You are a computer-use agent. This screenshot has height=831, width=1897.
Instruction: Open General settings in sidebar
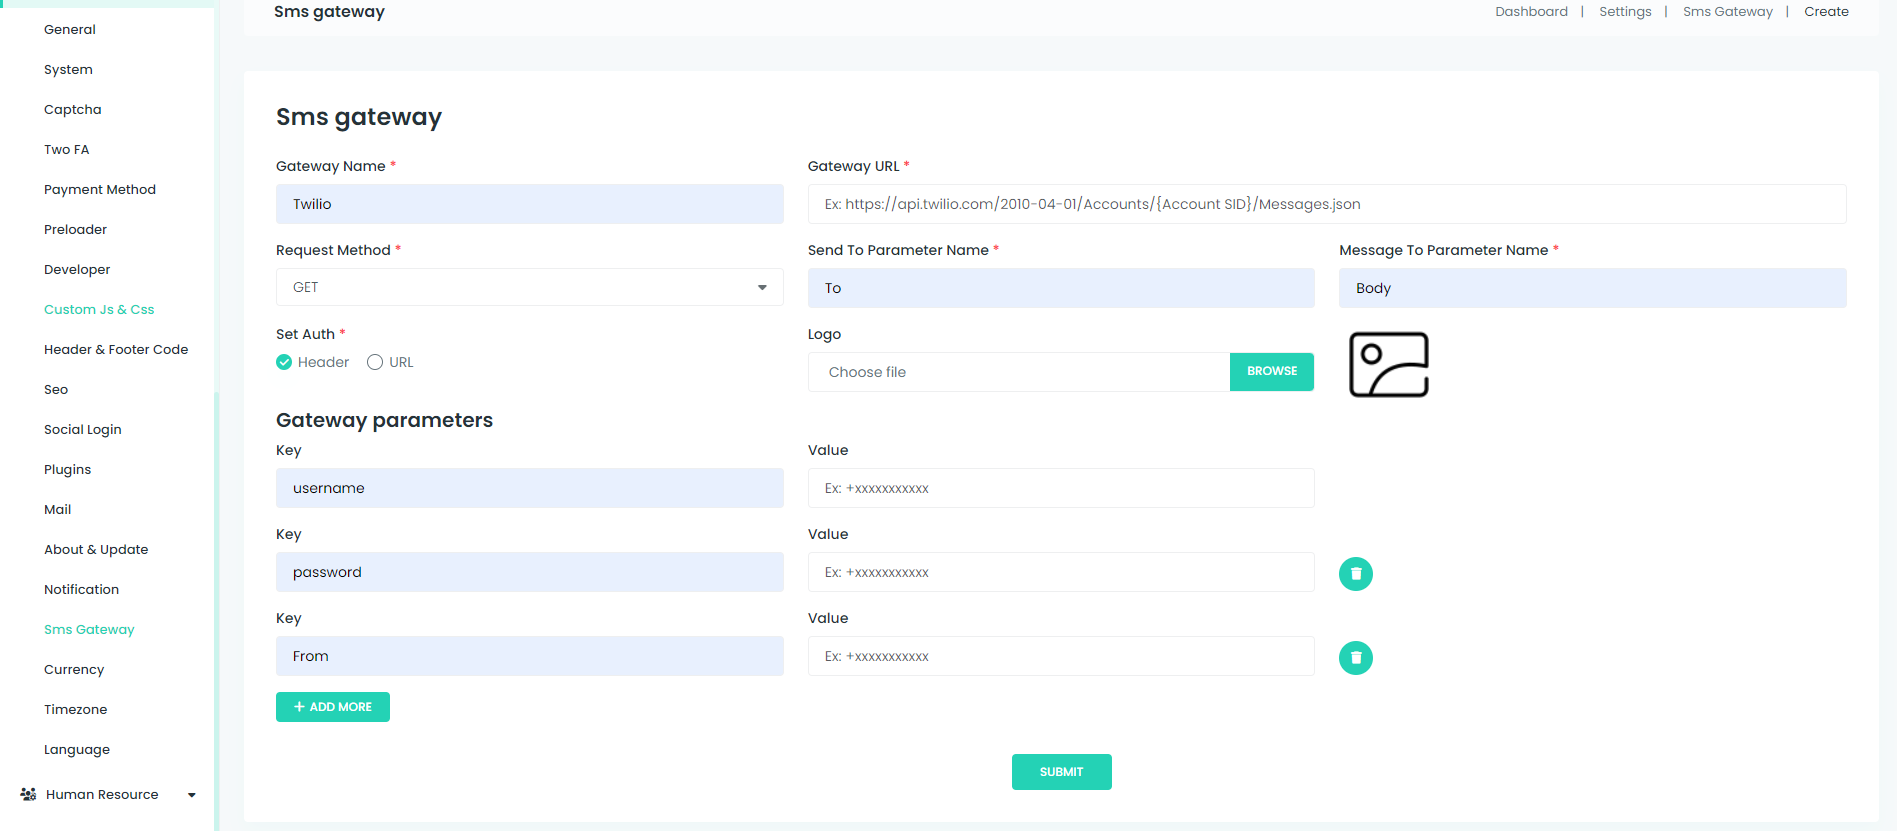pyautogui.click(x=70, y=29)
